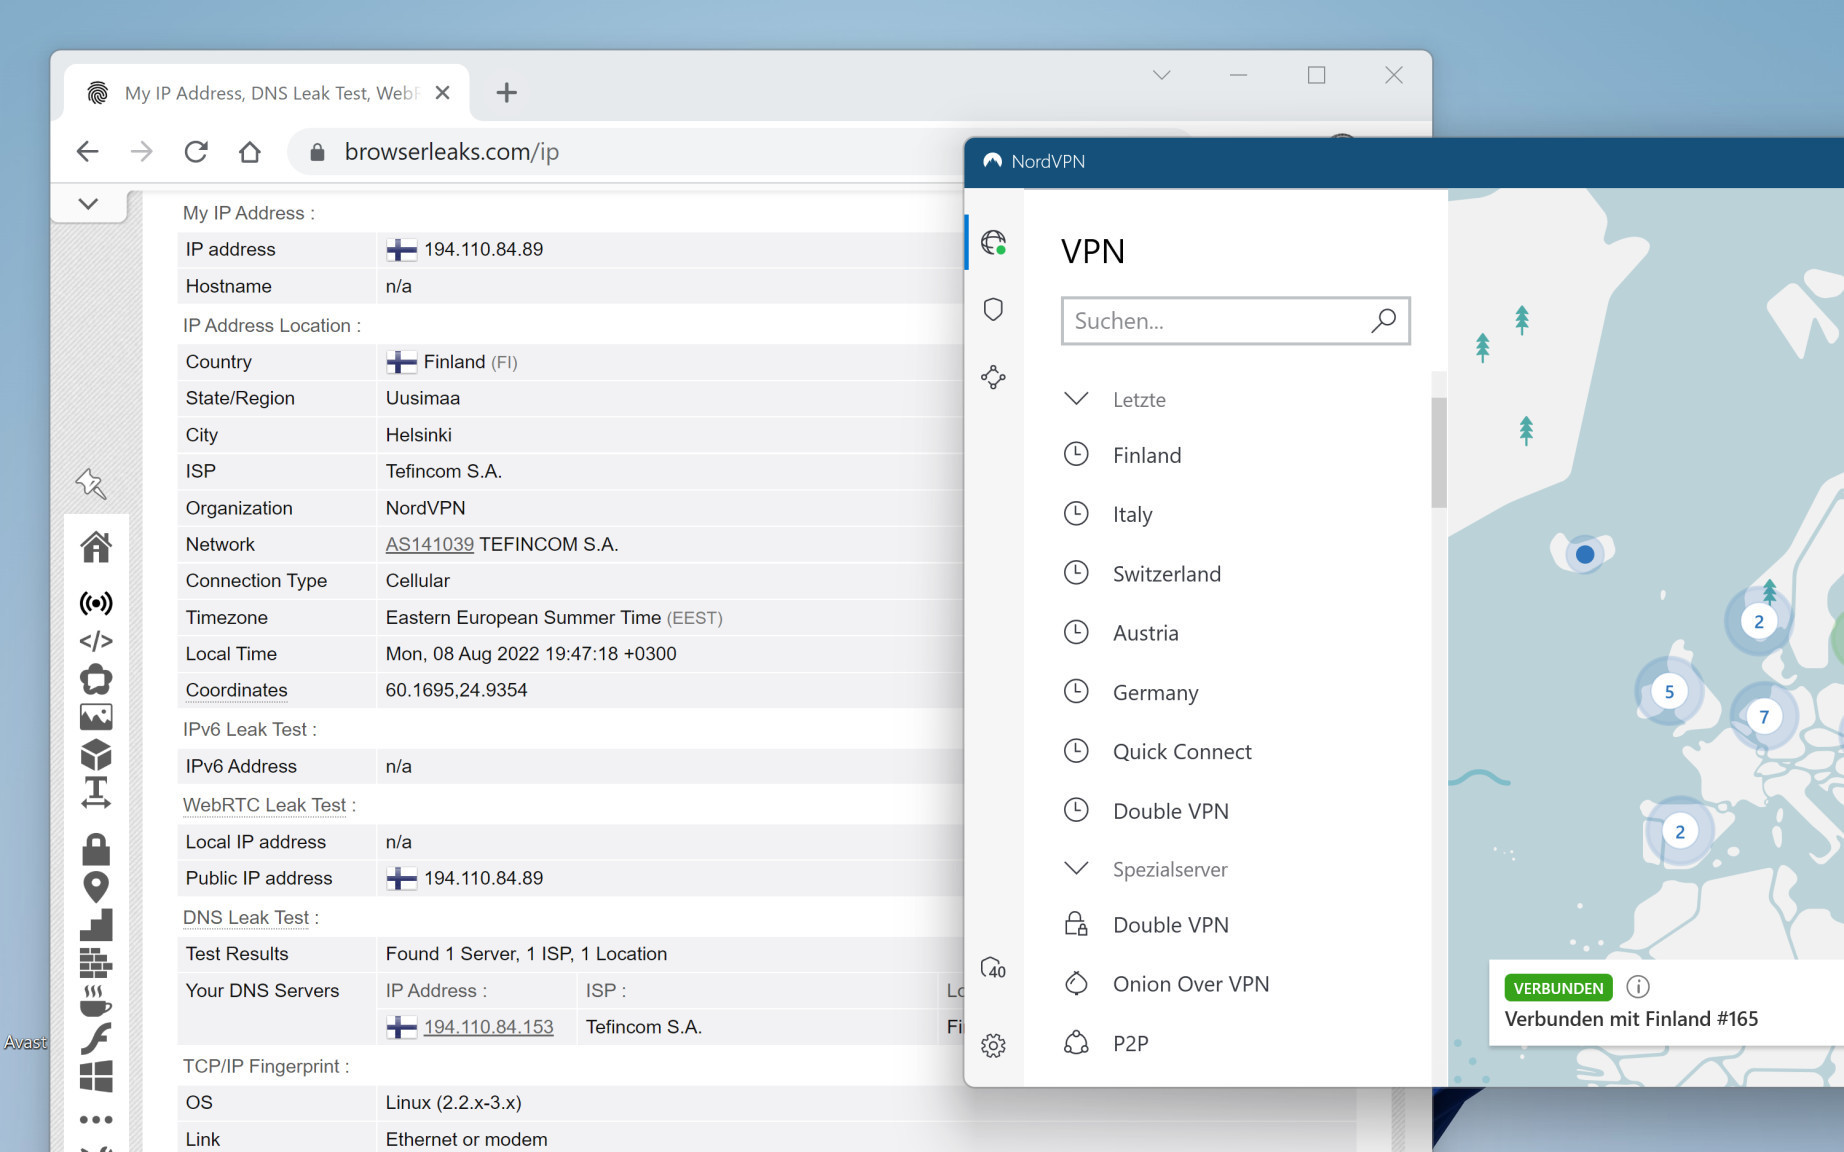1844x1152 pixels.
Task: Open NordVPN settings gear icon
Action: click(993, 1045)
